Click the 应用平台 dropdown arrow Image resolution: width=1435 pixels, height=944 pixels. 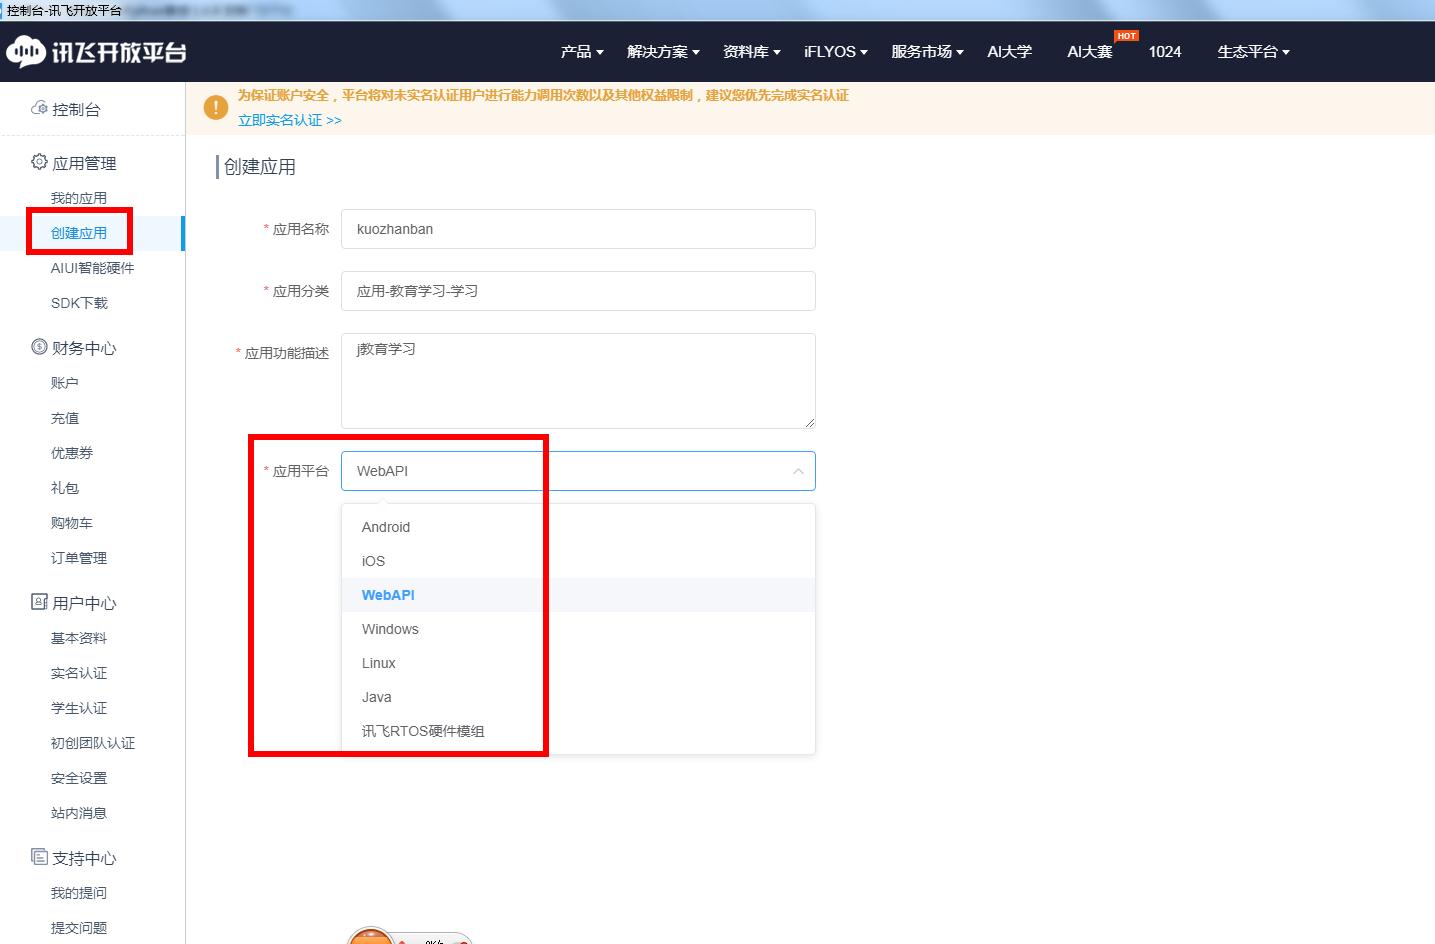[798, 471]
